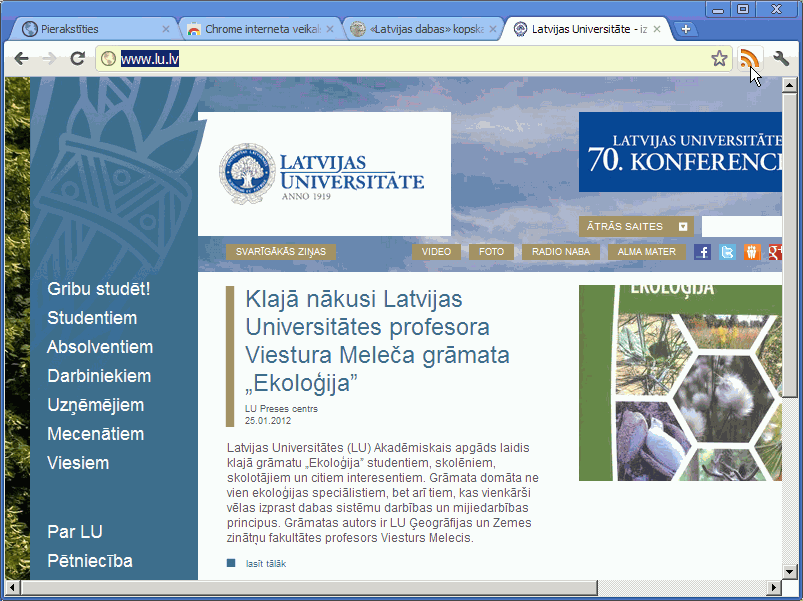Click the vertical scrollbar up arrow

click(x=789, y=85)
